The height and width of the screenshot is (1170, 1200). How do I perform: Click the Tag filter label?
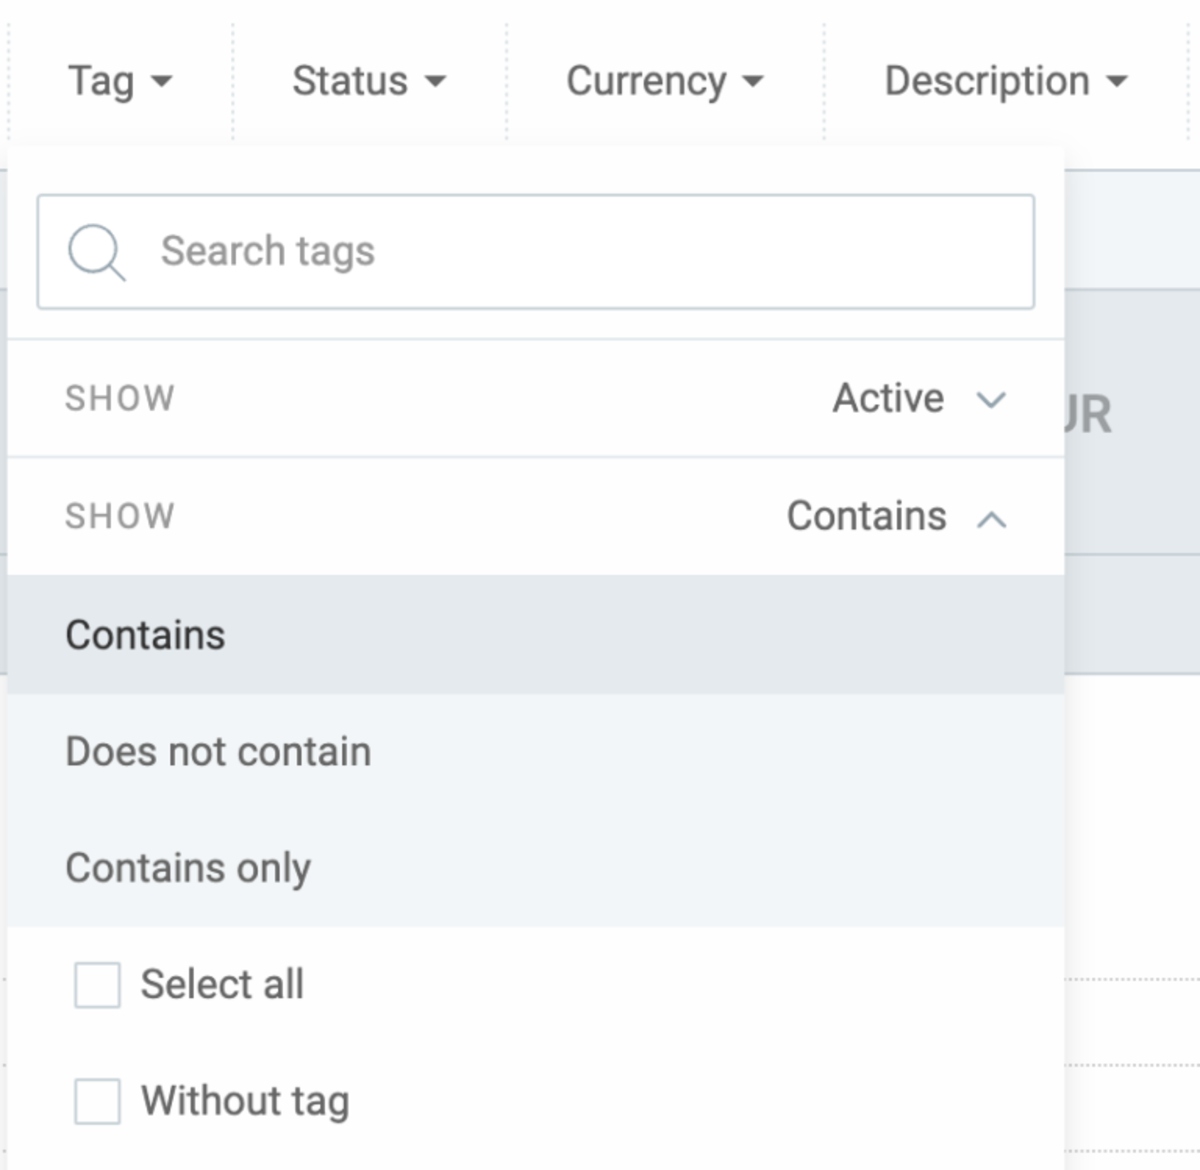click(101, 81)
